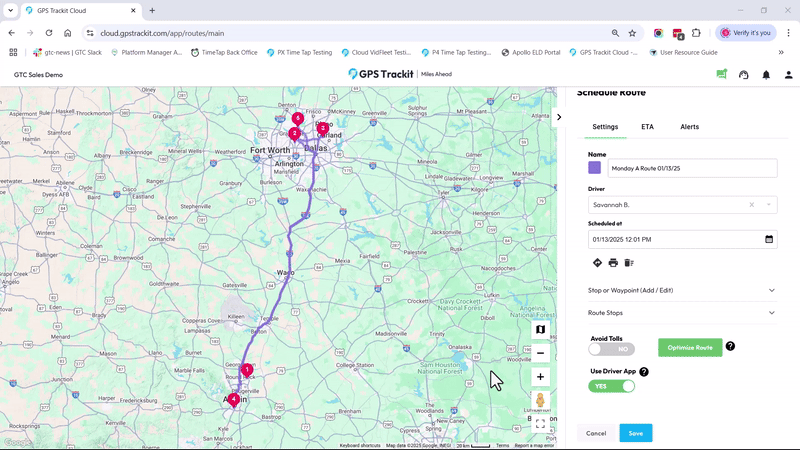Toggle the Avoid Tolls switch
Image resolution: width=800 pixels, height=450 pixels.
point(611,349)
